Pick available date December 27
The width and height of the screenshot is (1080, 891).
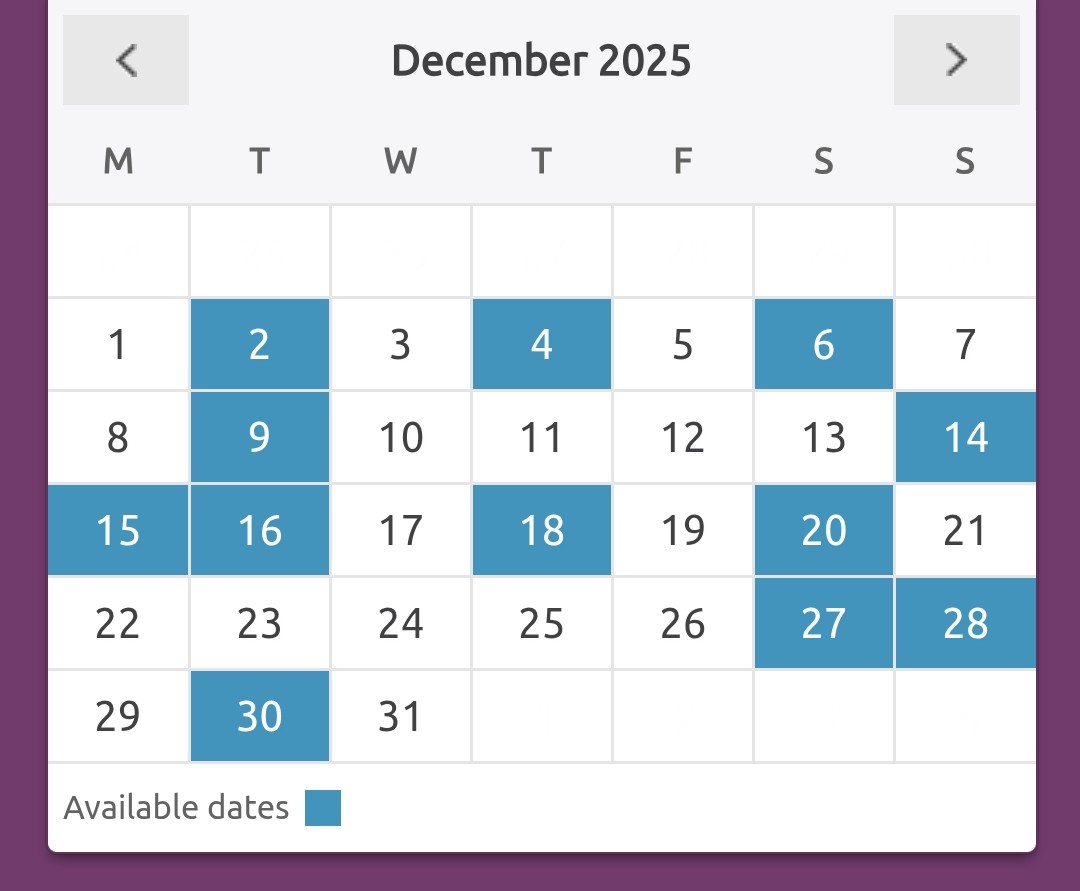824,623
